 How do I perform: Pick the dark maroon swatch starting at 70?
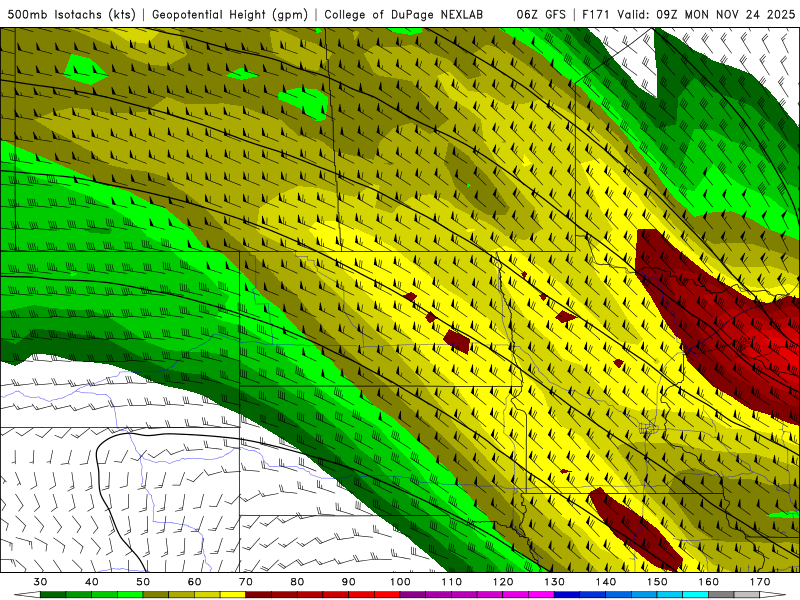259,595
